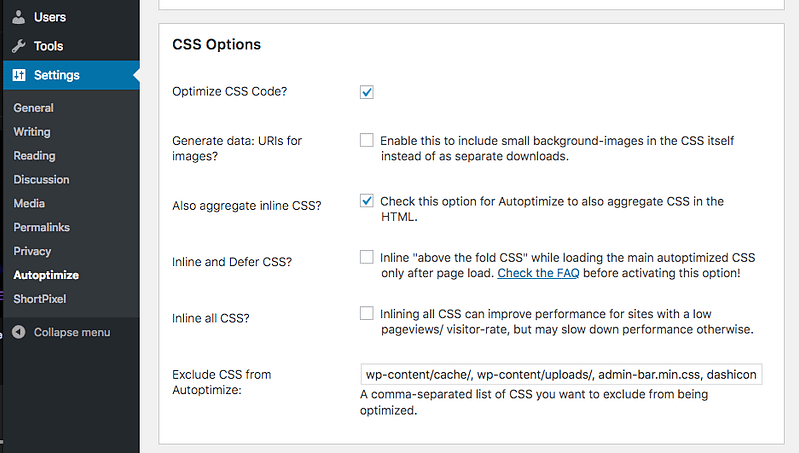Open the Privacy settings page
Viewport: 799px width, 453px height.
pos(32,251)
